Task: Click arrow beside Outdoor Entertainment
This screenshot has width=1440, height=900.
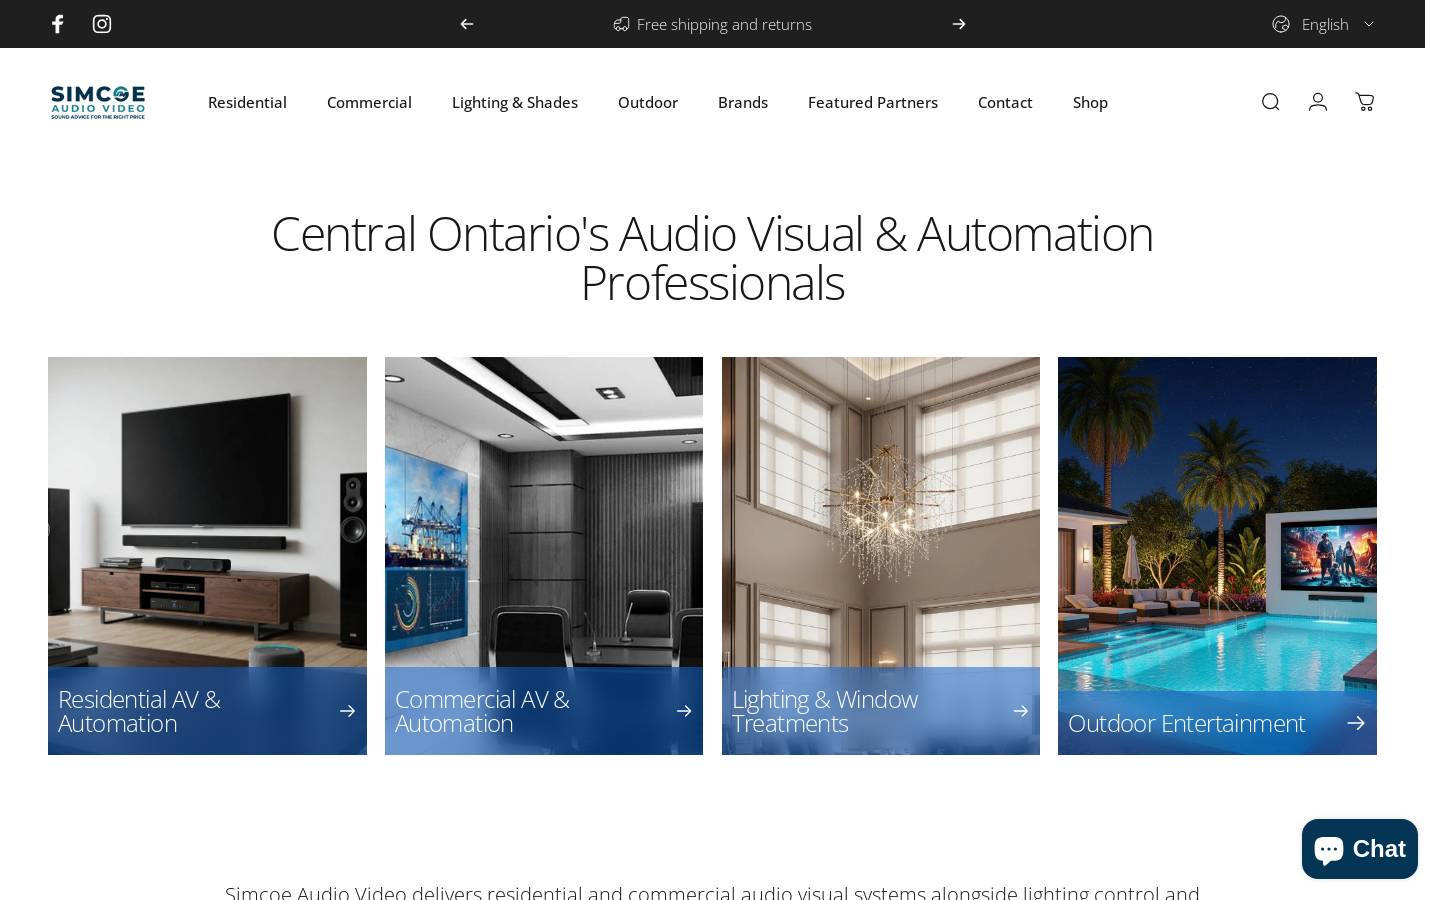Action: [1356, 723]
